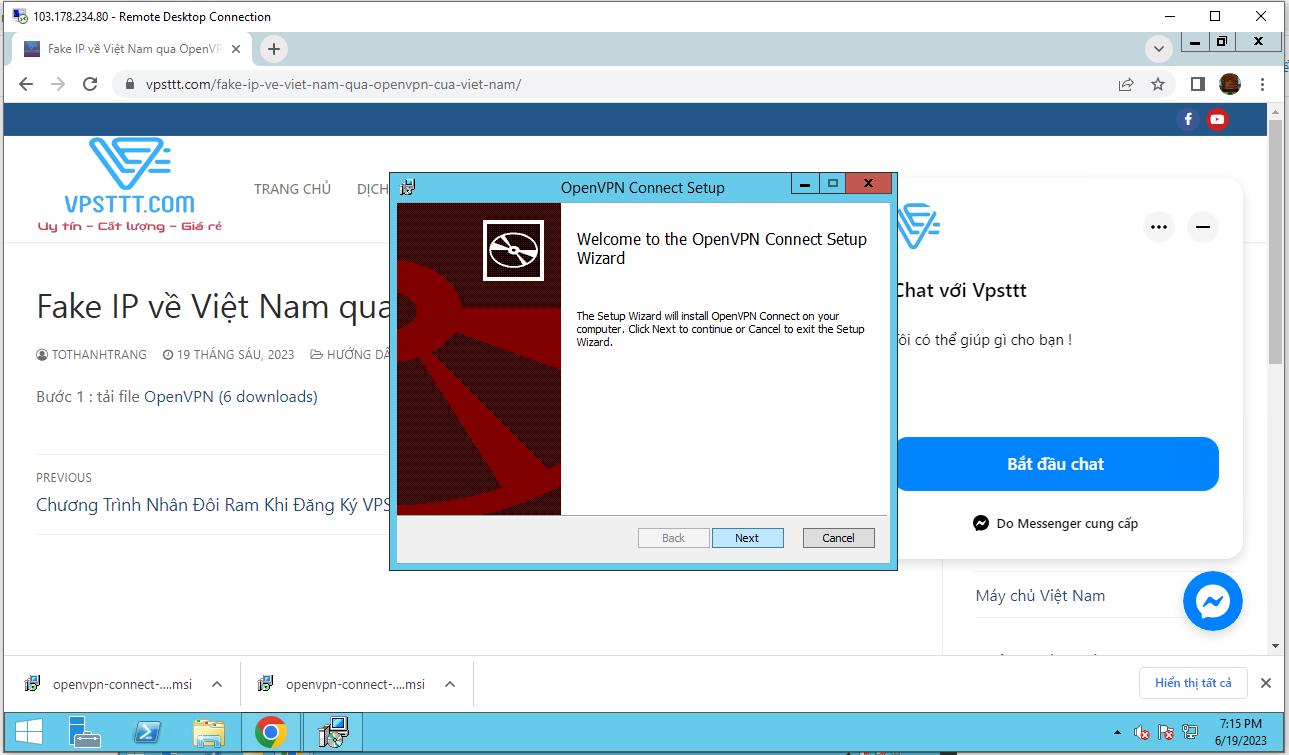This screenshot has width=1289, height=755.
Task: Click Bắt đầu chat button
Action: click(x=1056, y=464)
